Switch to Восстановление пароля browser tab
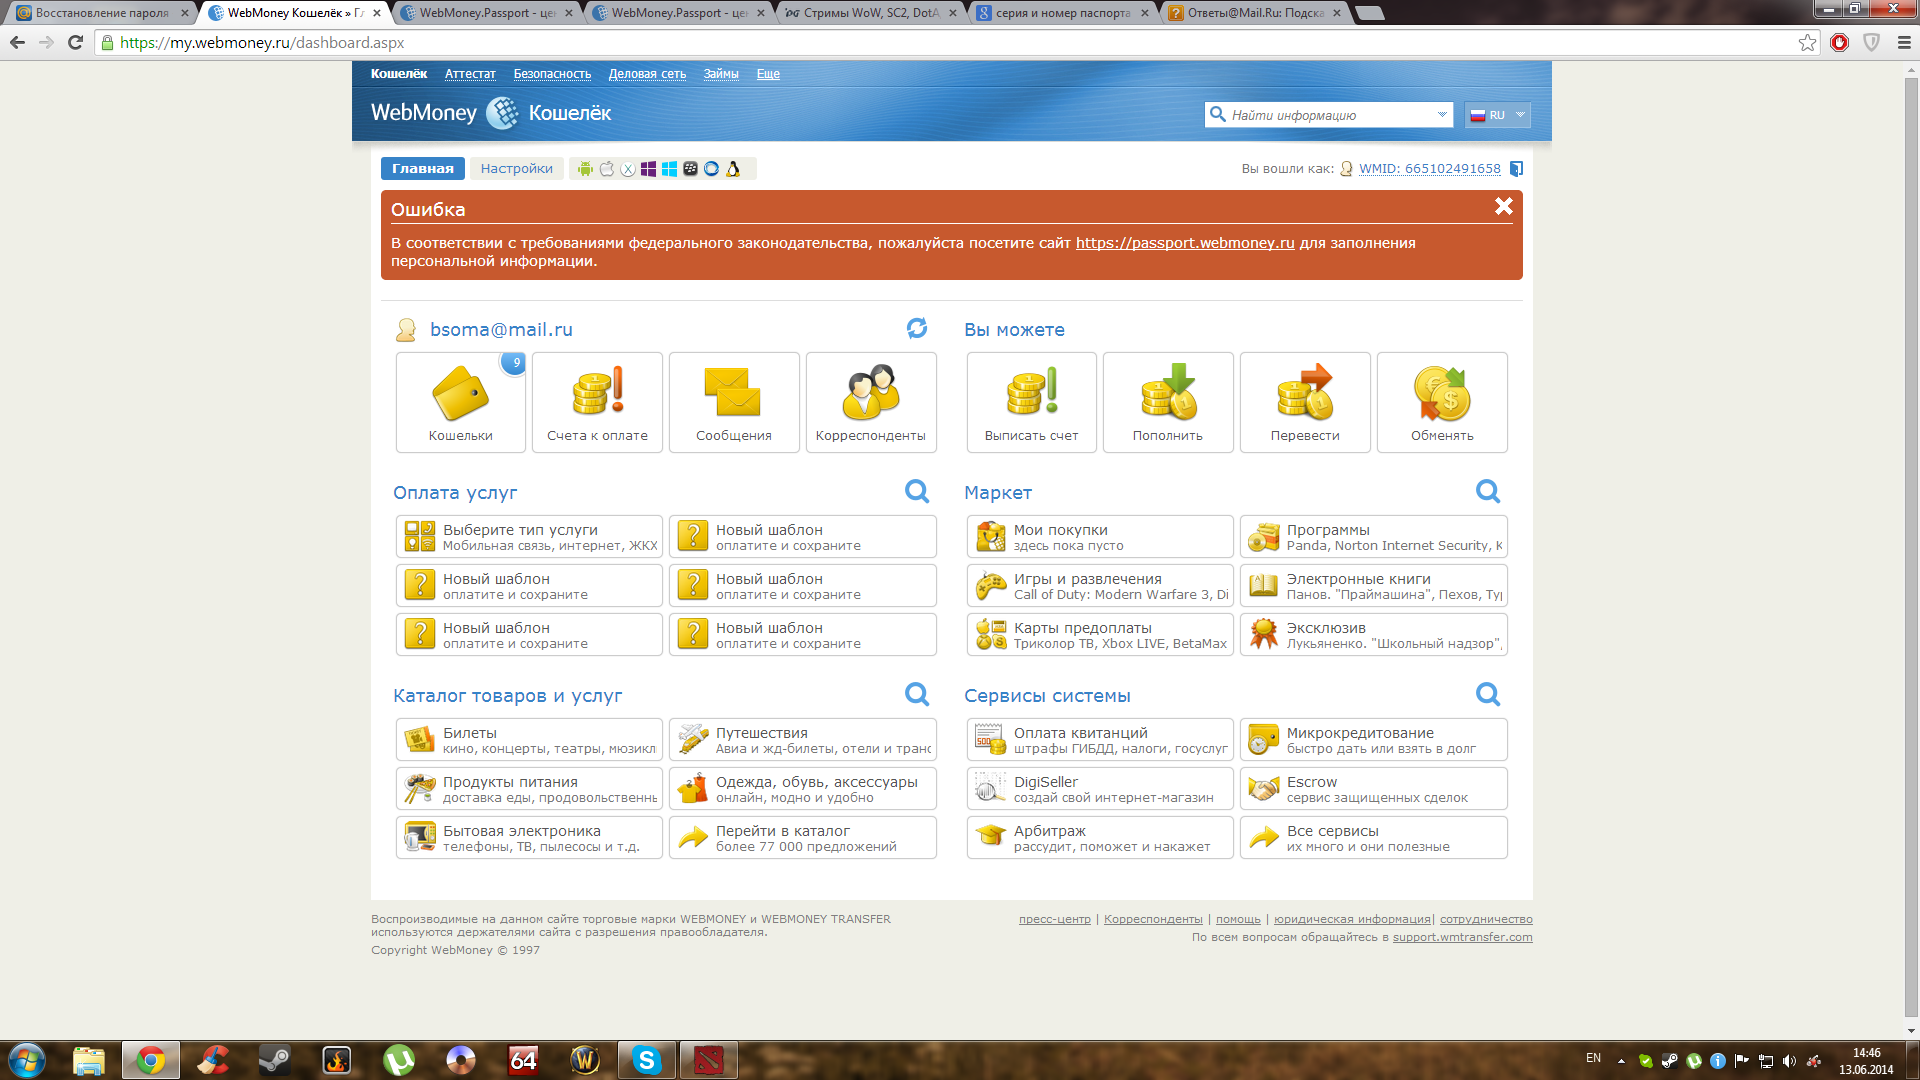 102,13
